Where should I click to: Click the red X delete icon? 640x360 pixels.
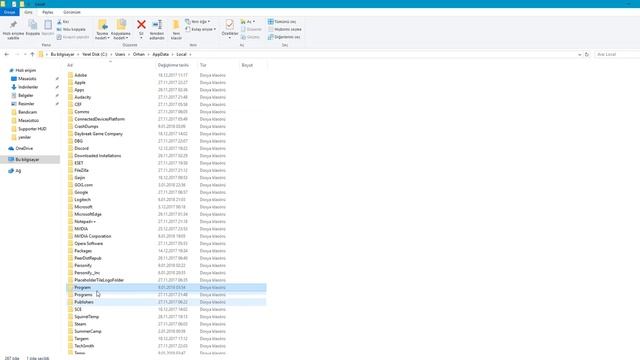pyautogui.click(x=141, y=24)
